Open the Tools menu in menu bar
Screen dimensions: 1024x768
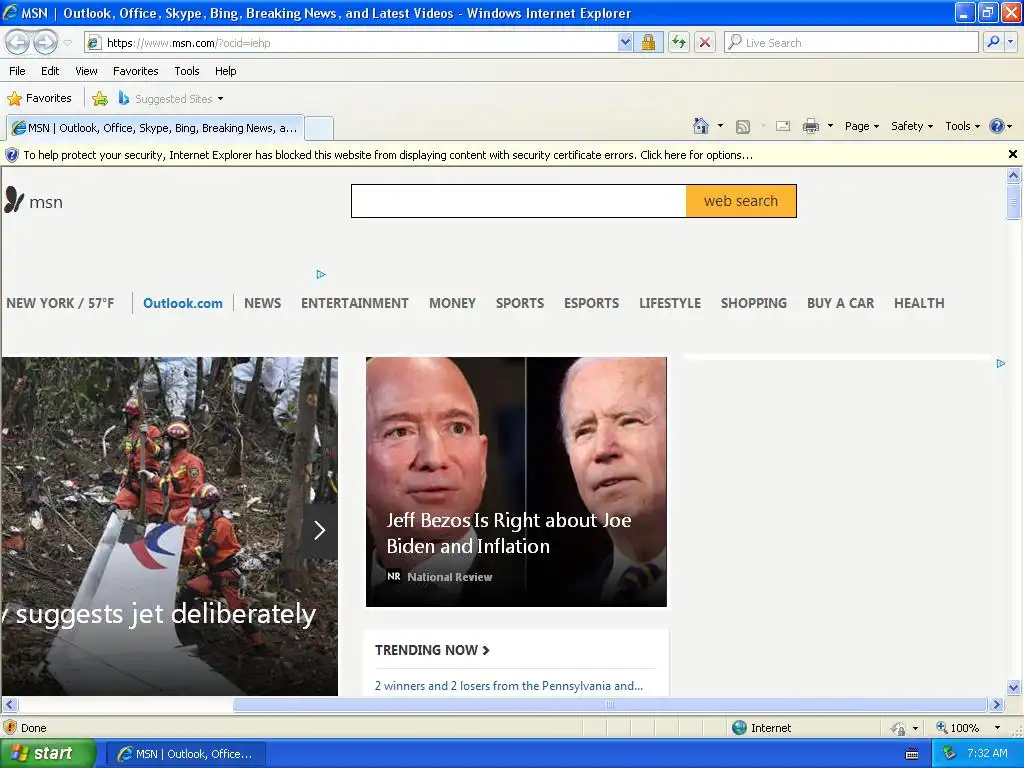[x=187, y=71]
